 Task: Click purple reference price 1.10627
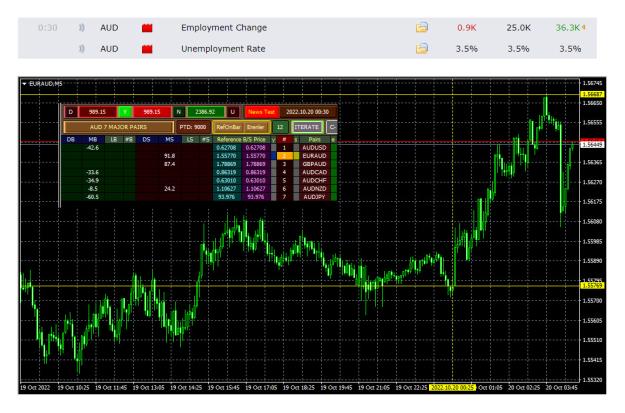[x=256, y=189]
